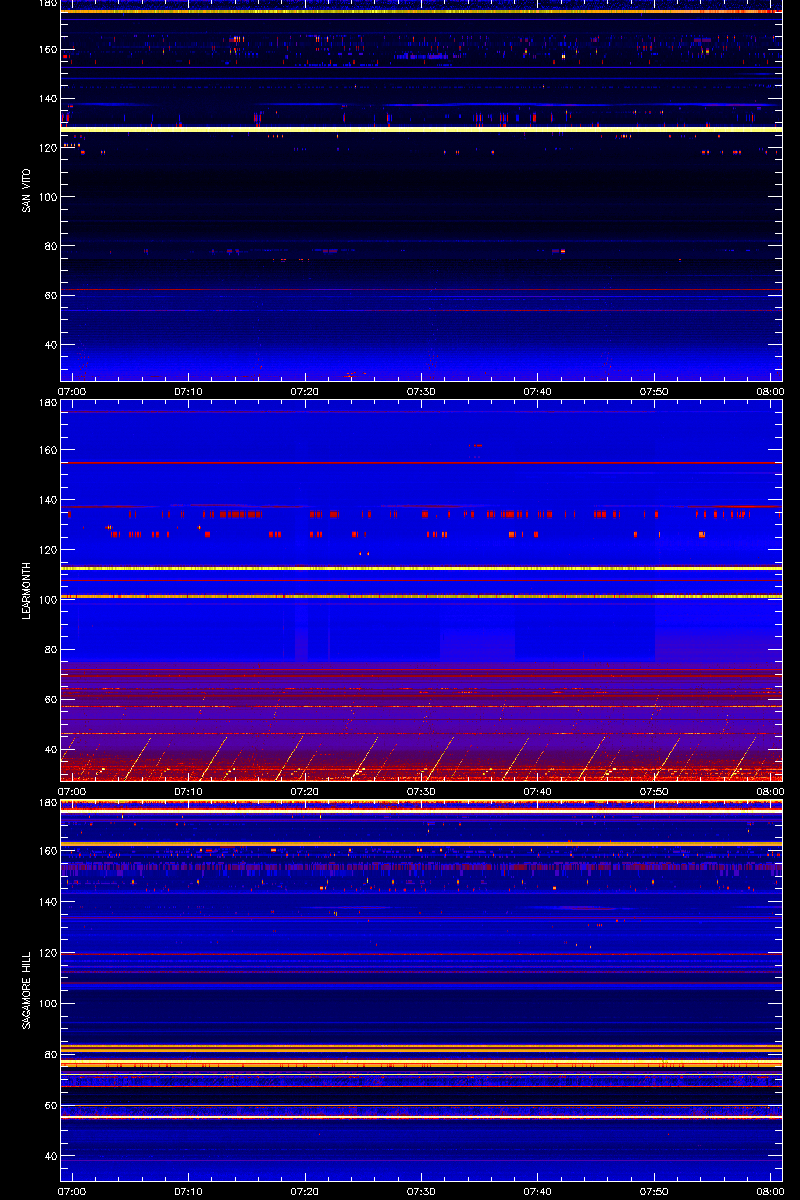Pick 07:30 label under Sagamore Hill panel
The image size is (800, 1200).
pyautogui.click(x=422, y=1191)
